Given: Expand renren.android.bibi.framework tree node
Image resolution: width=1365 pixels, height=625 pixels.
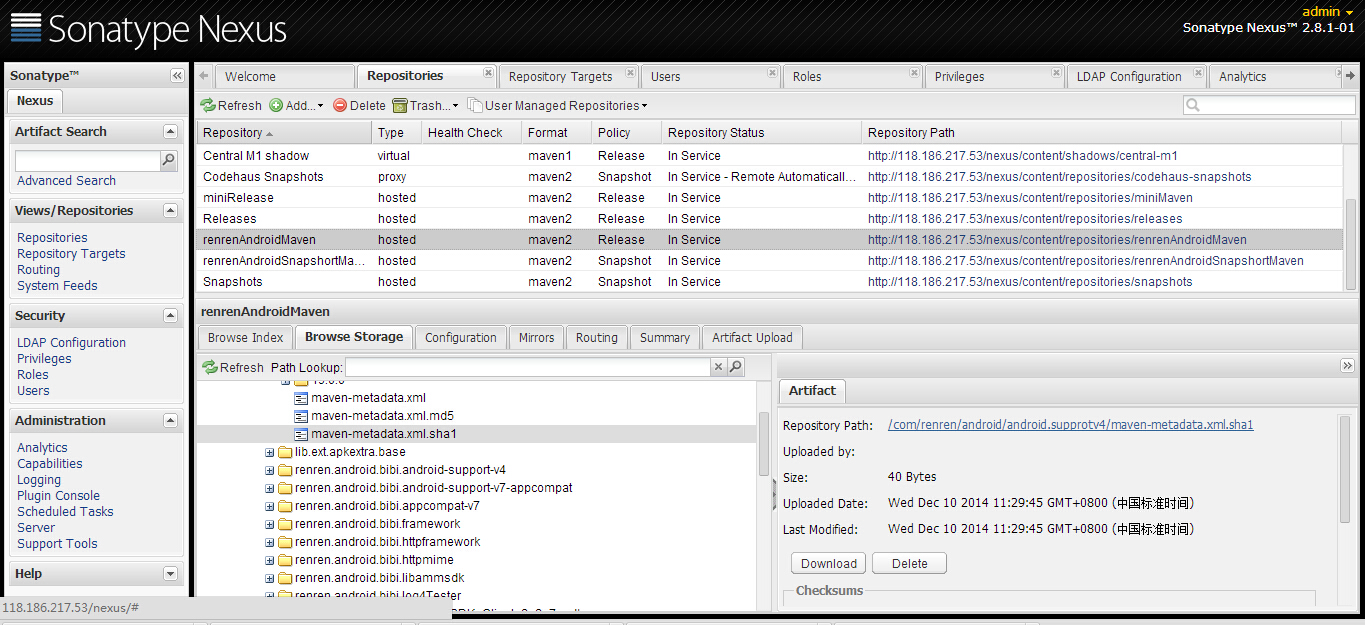Looking at the screenshot, I should (x=269, y=524).
